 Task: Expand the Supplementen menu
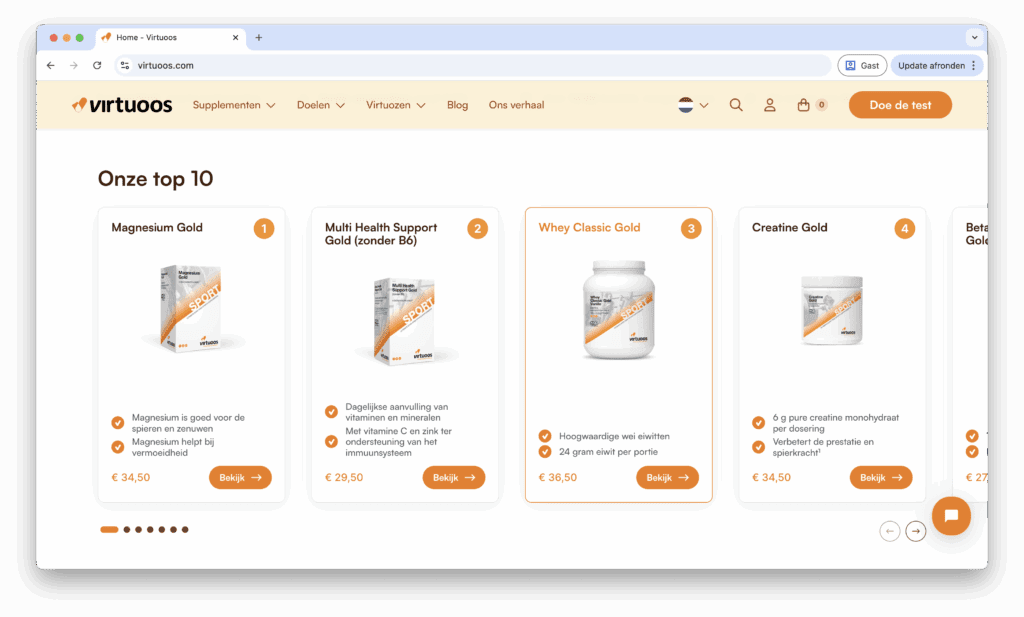tap(234, 105)
